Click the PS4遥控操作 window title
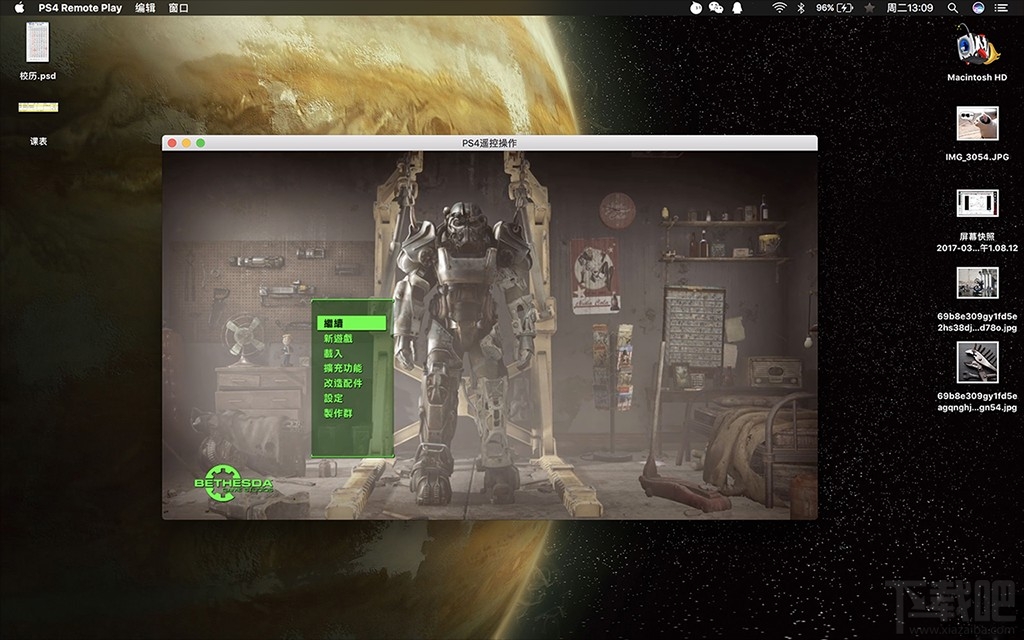 (489, 142)
